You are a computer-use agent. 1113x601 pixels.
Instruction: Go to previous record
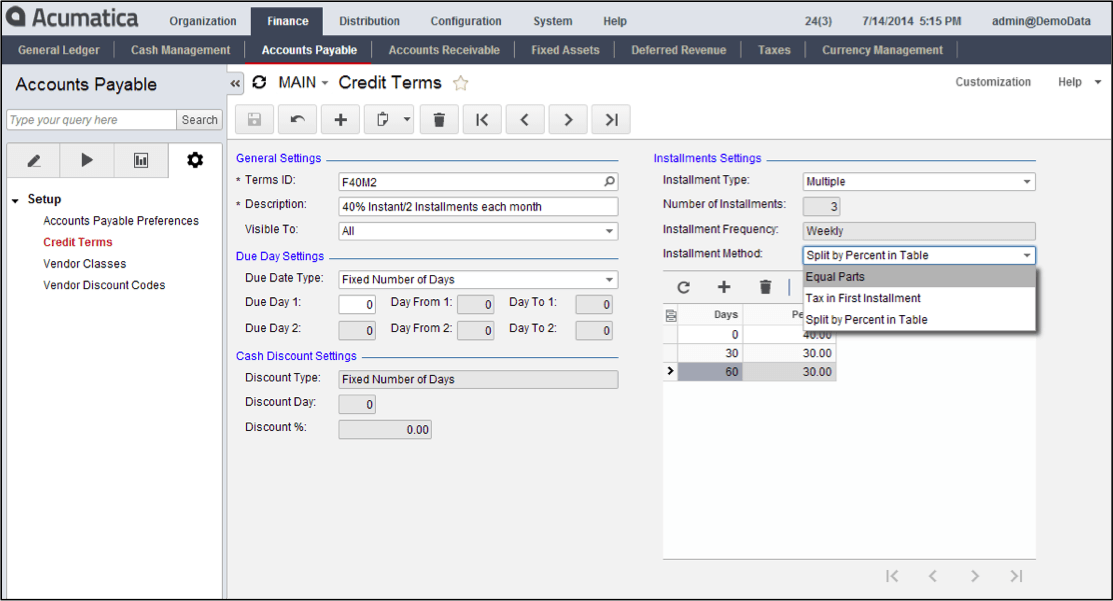[x=525, y=119]
